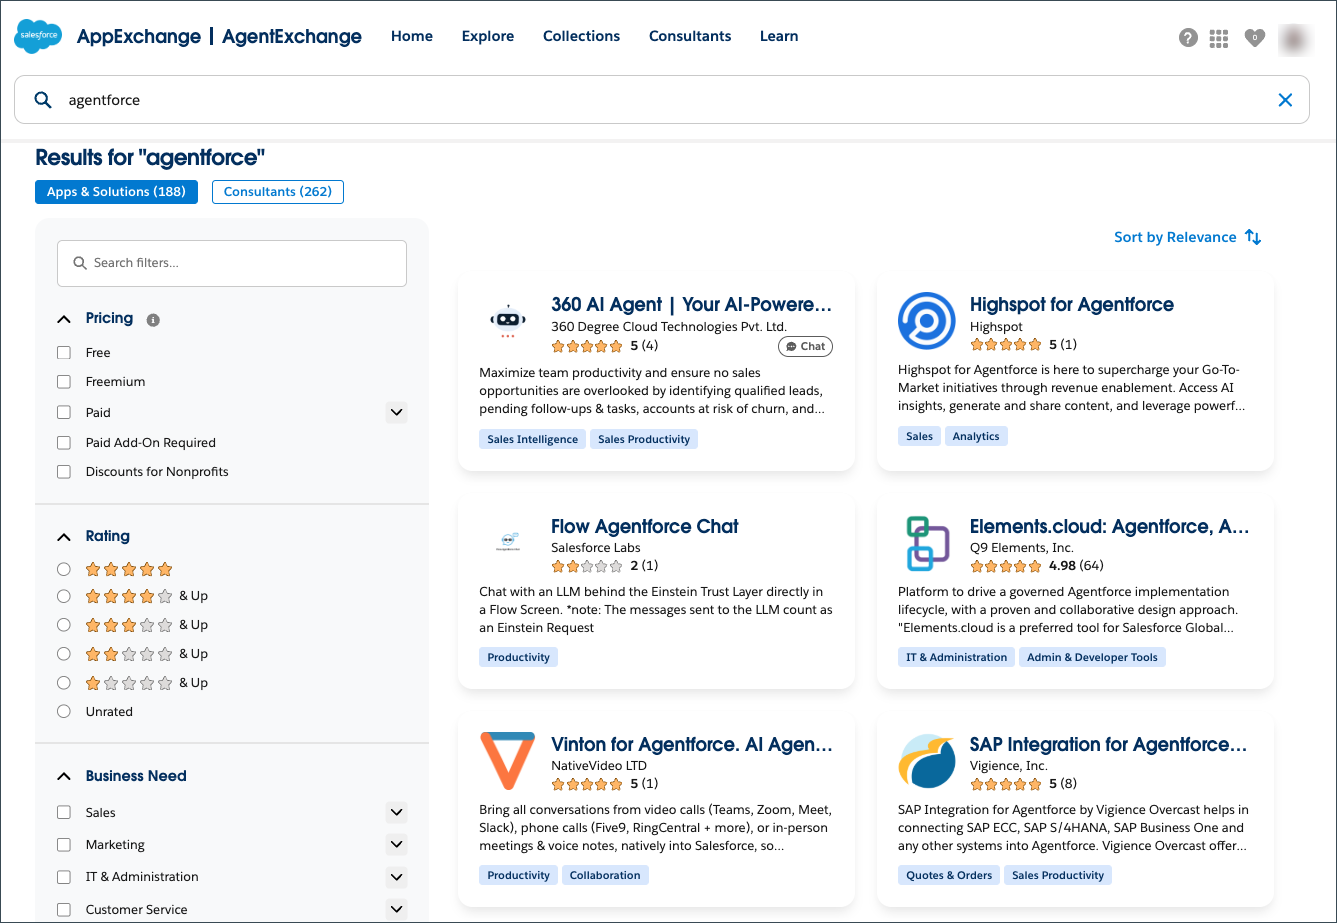Expand the Paid pricing sub-options
Screen dimensions: 1337x923
396,412
